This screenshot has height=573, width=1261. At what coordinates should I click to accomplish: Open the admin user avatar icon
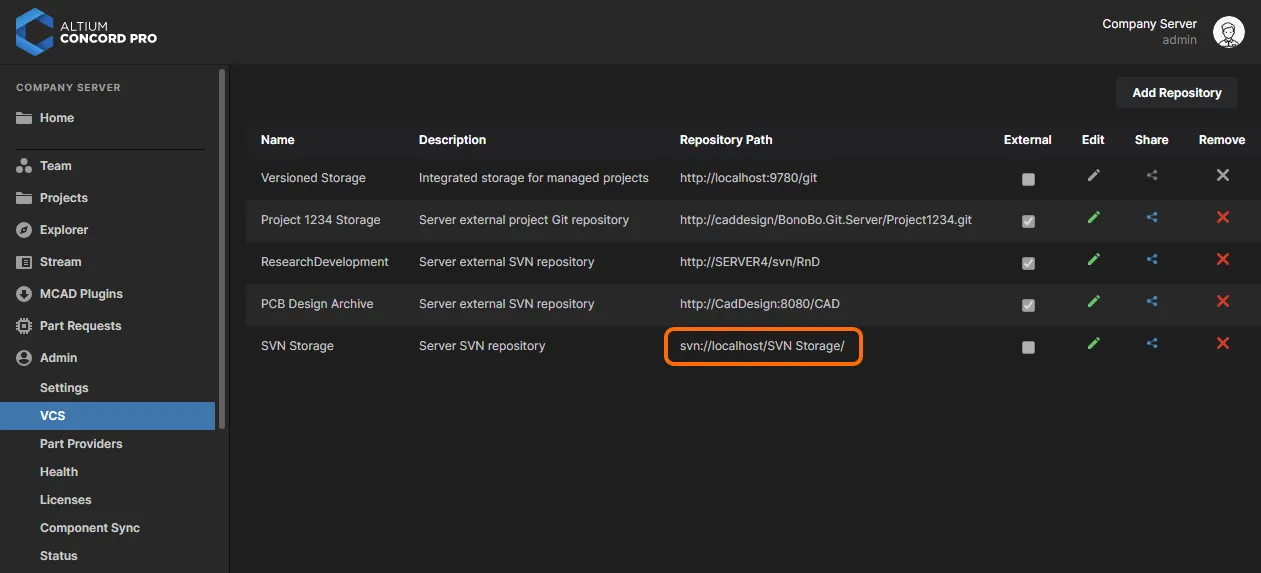tap(1229, 32)
